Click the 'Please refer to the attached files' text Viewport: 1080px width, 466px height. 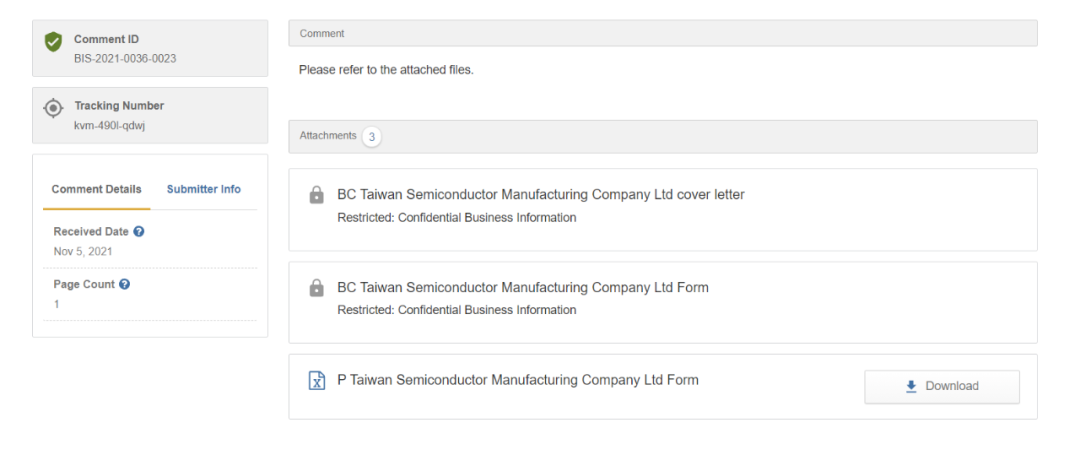(x=386, y=70)
